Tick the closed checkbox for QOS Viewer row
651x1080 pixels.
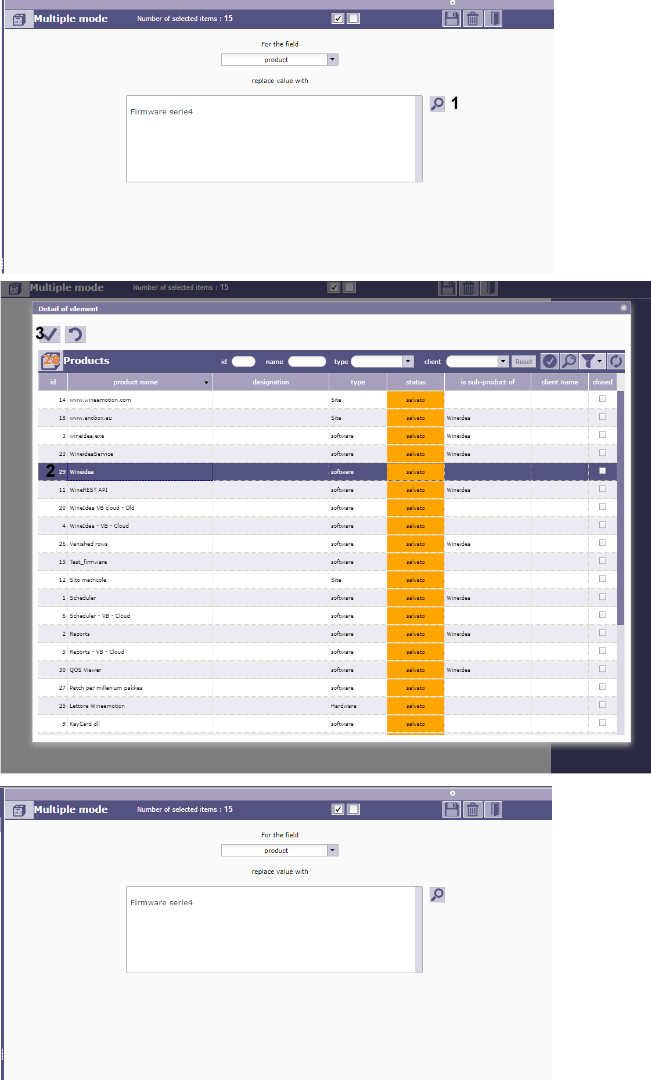603,668
